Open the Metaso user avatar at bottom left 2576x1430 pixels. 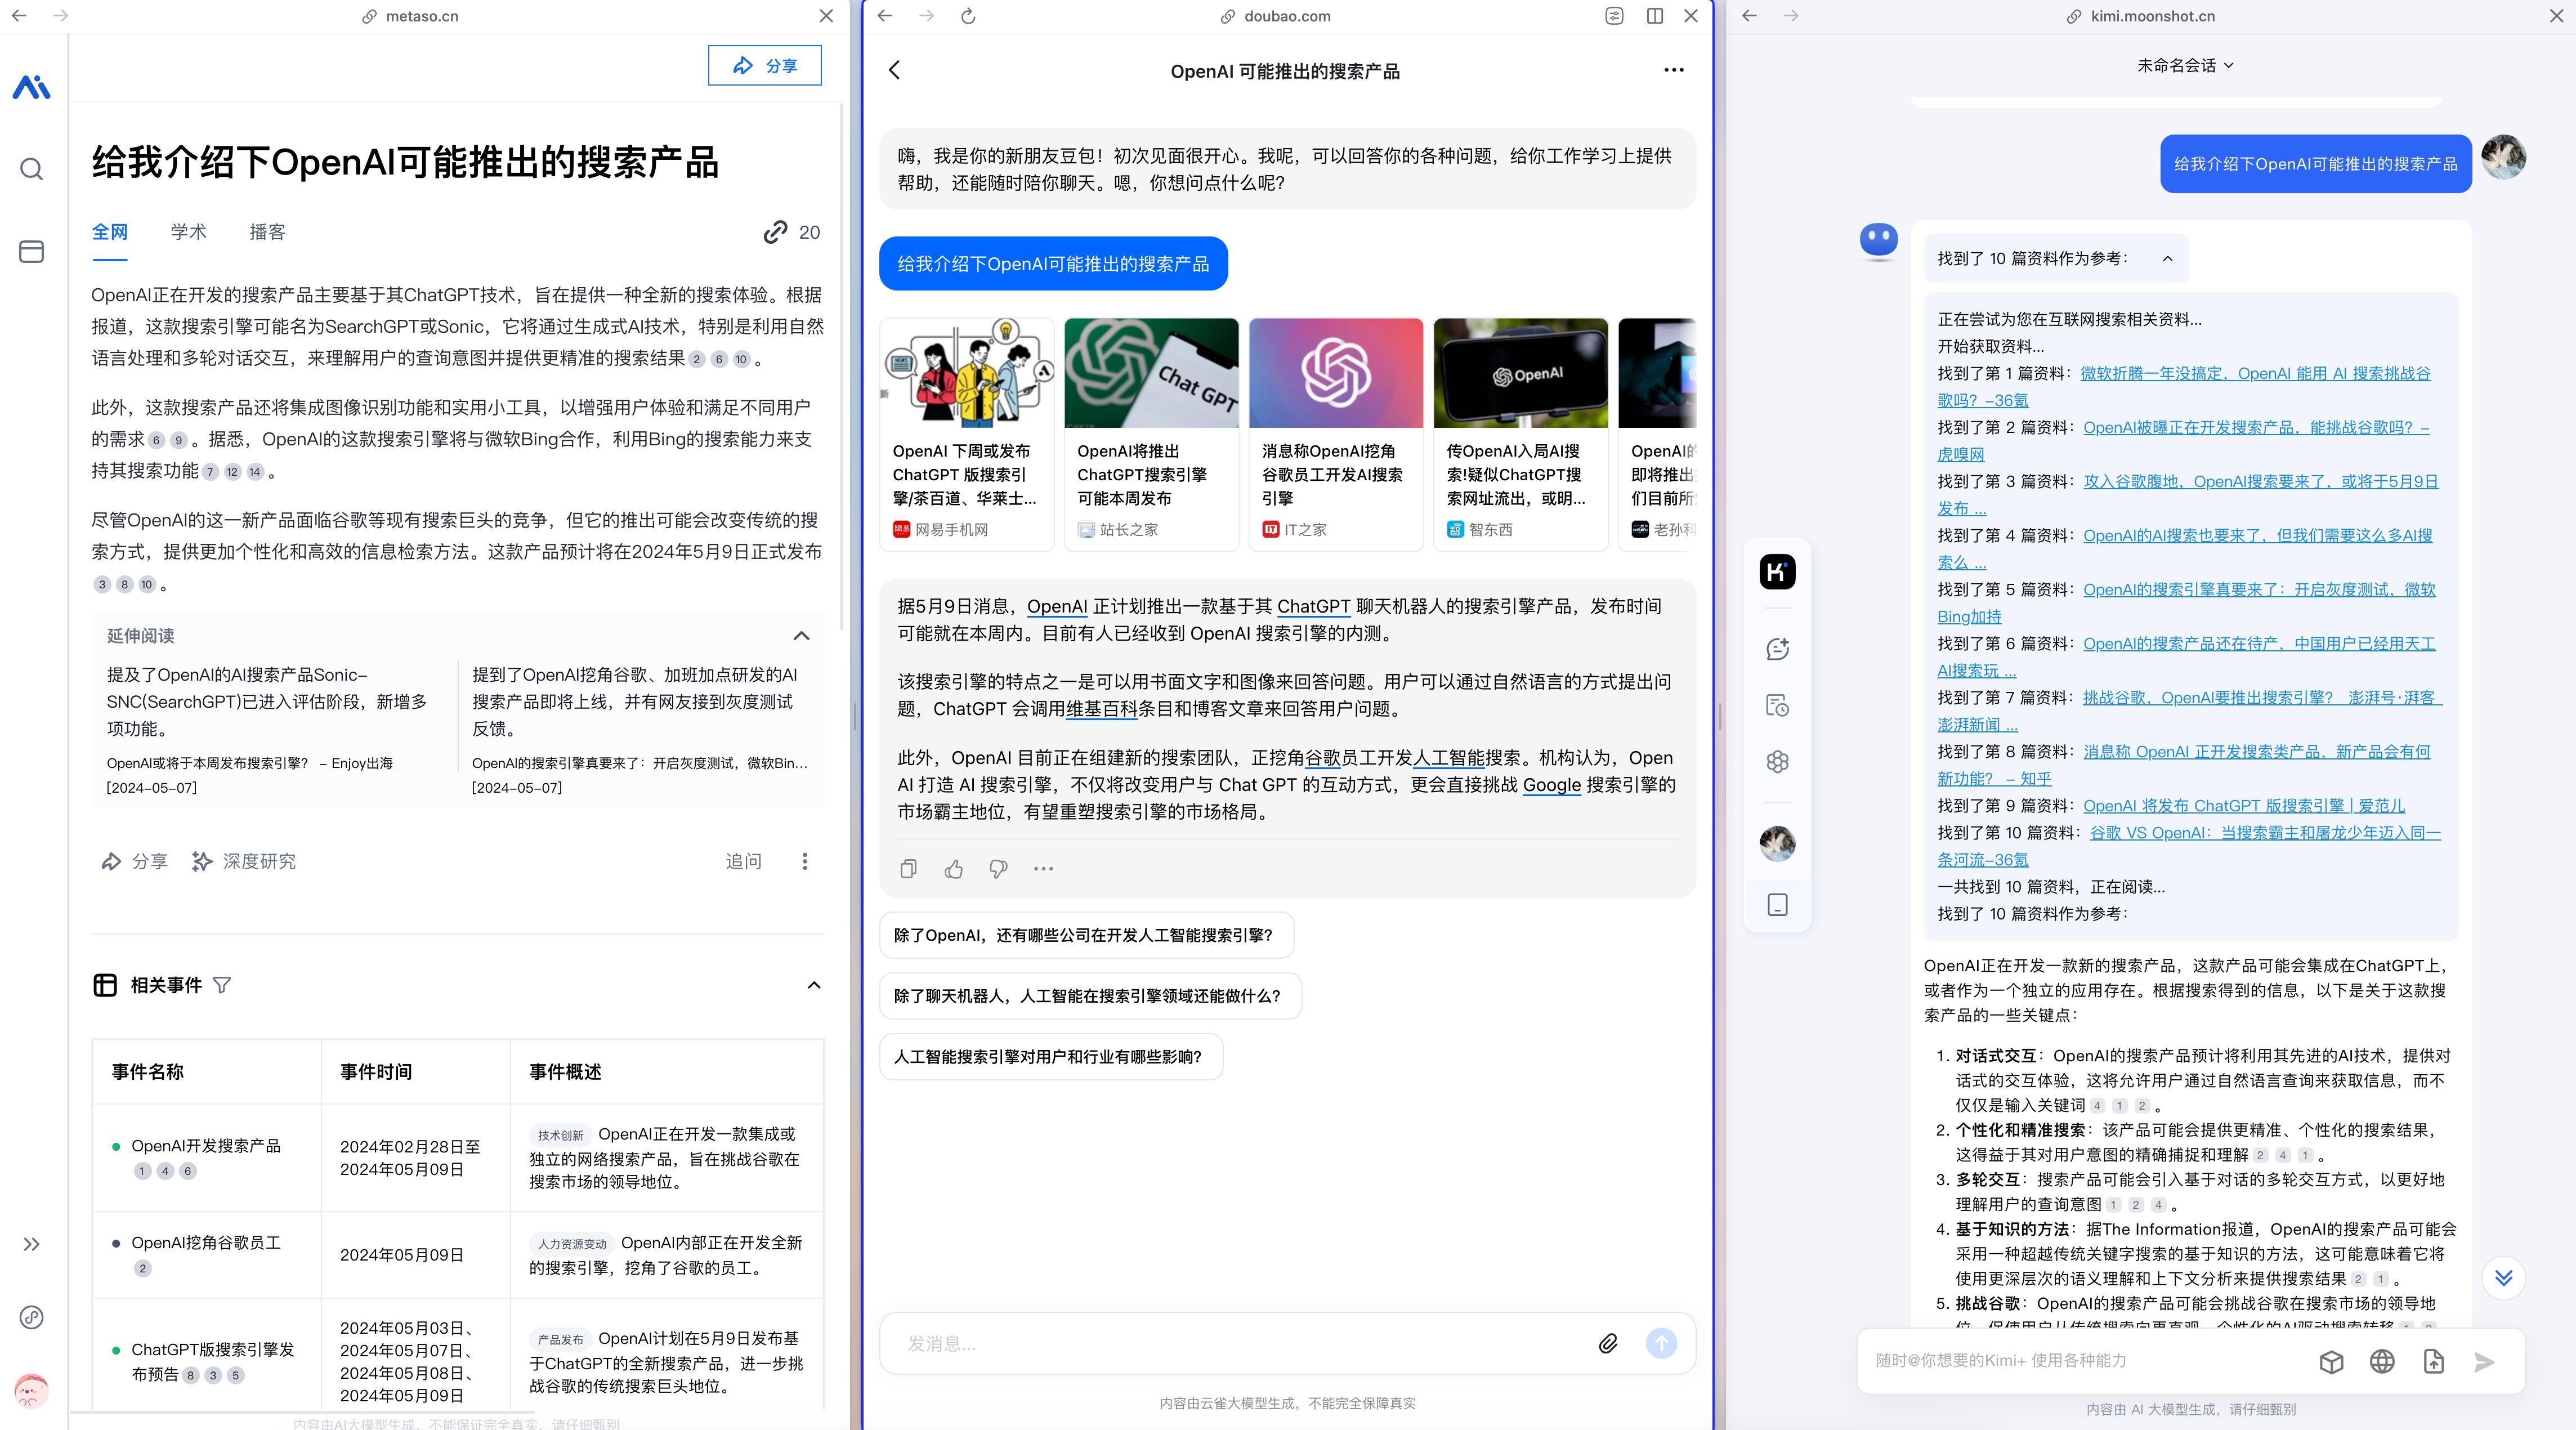tap(31, 1390)
